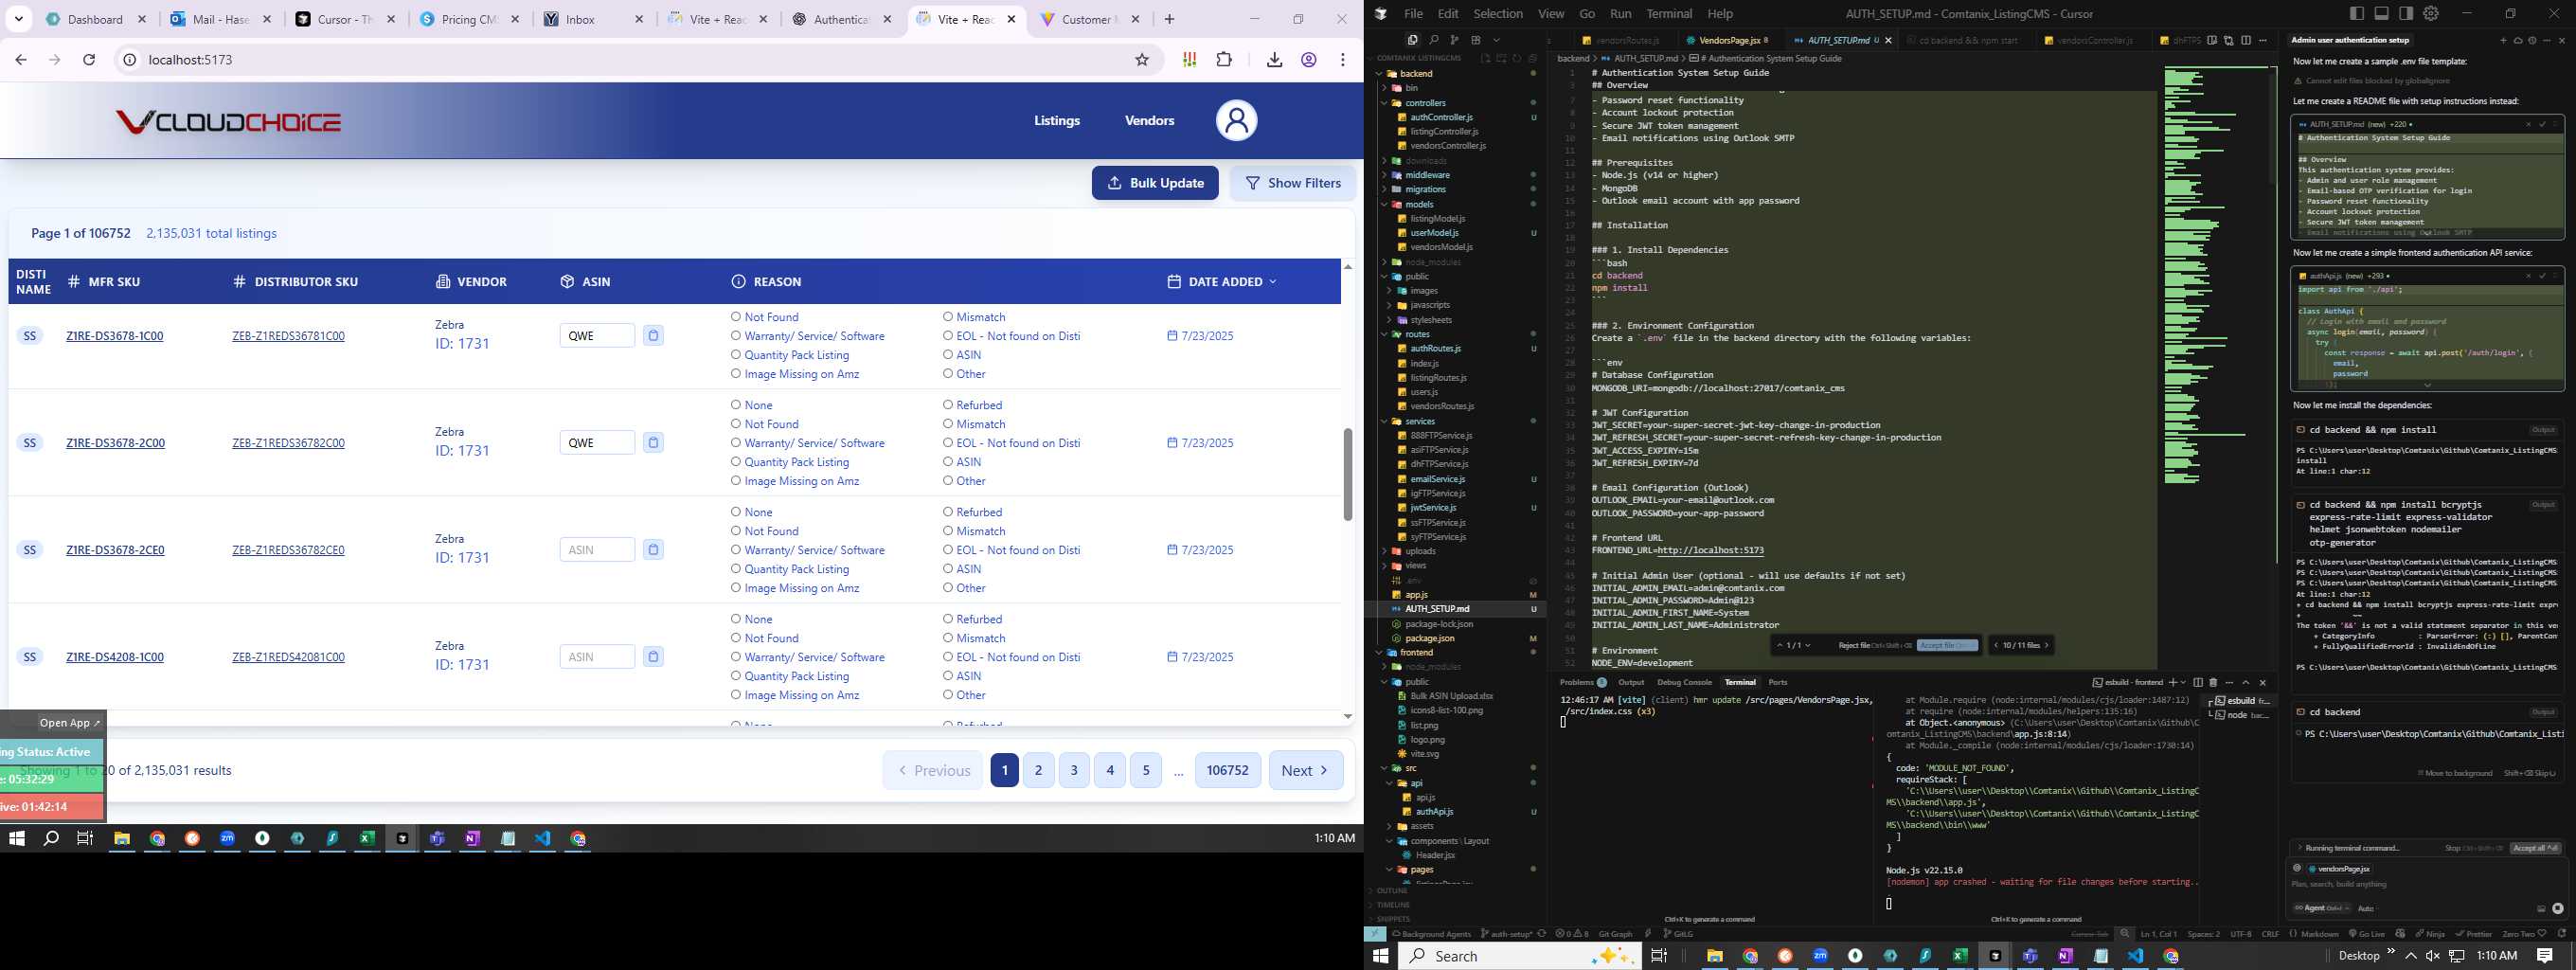Select Other reason for Z1RE-DS4208-1C00
This screenshot has height=970, width=2576.
tap(948, 695)
